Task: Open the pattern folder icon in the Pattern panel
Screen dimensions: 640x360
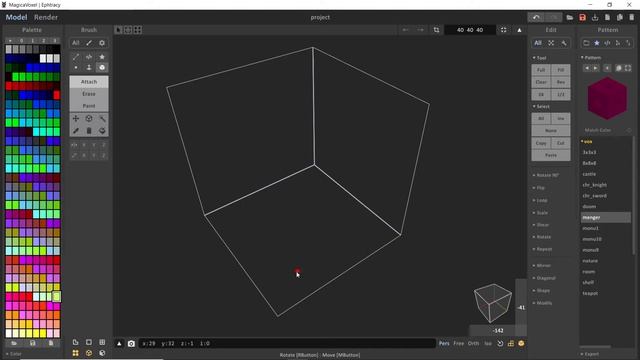Action: [586, 43]
